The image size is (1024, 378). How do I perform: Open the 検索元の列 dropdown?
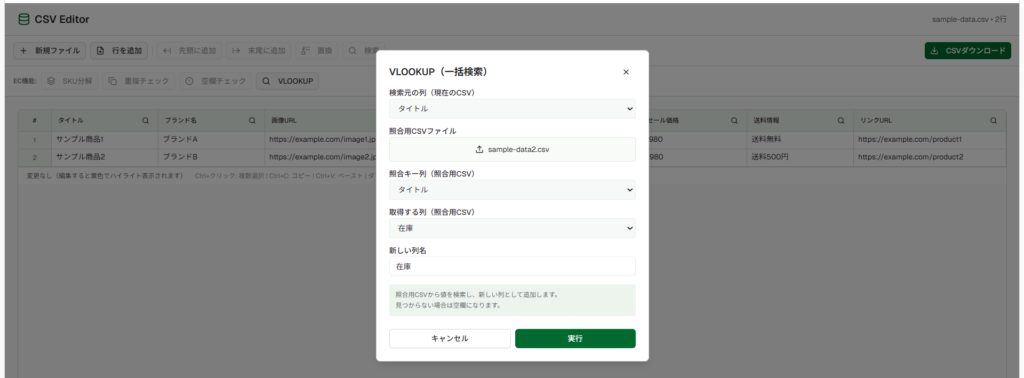point(512,108)
